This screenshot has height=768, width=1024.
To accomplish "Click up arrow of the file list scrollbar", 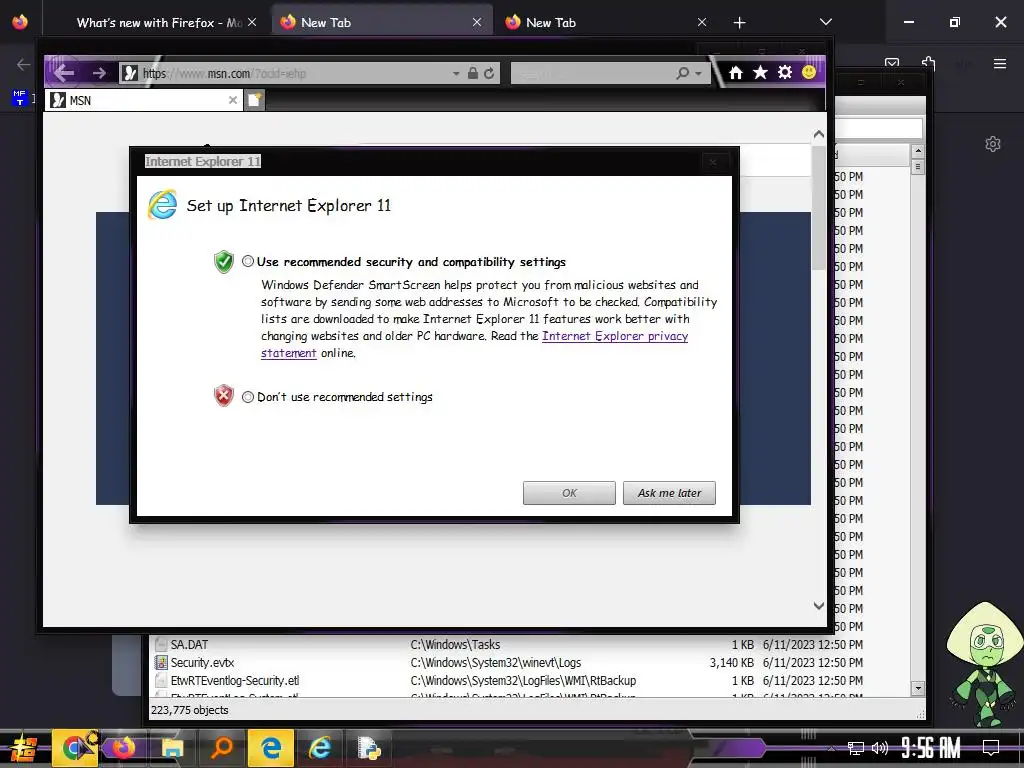I will [918, 151].
